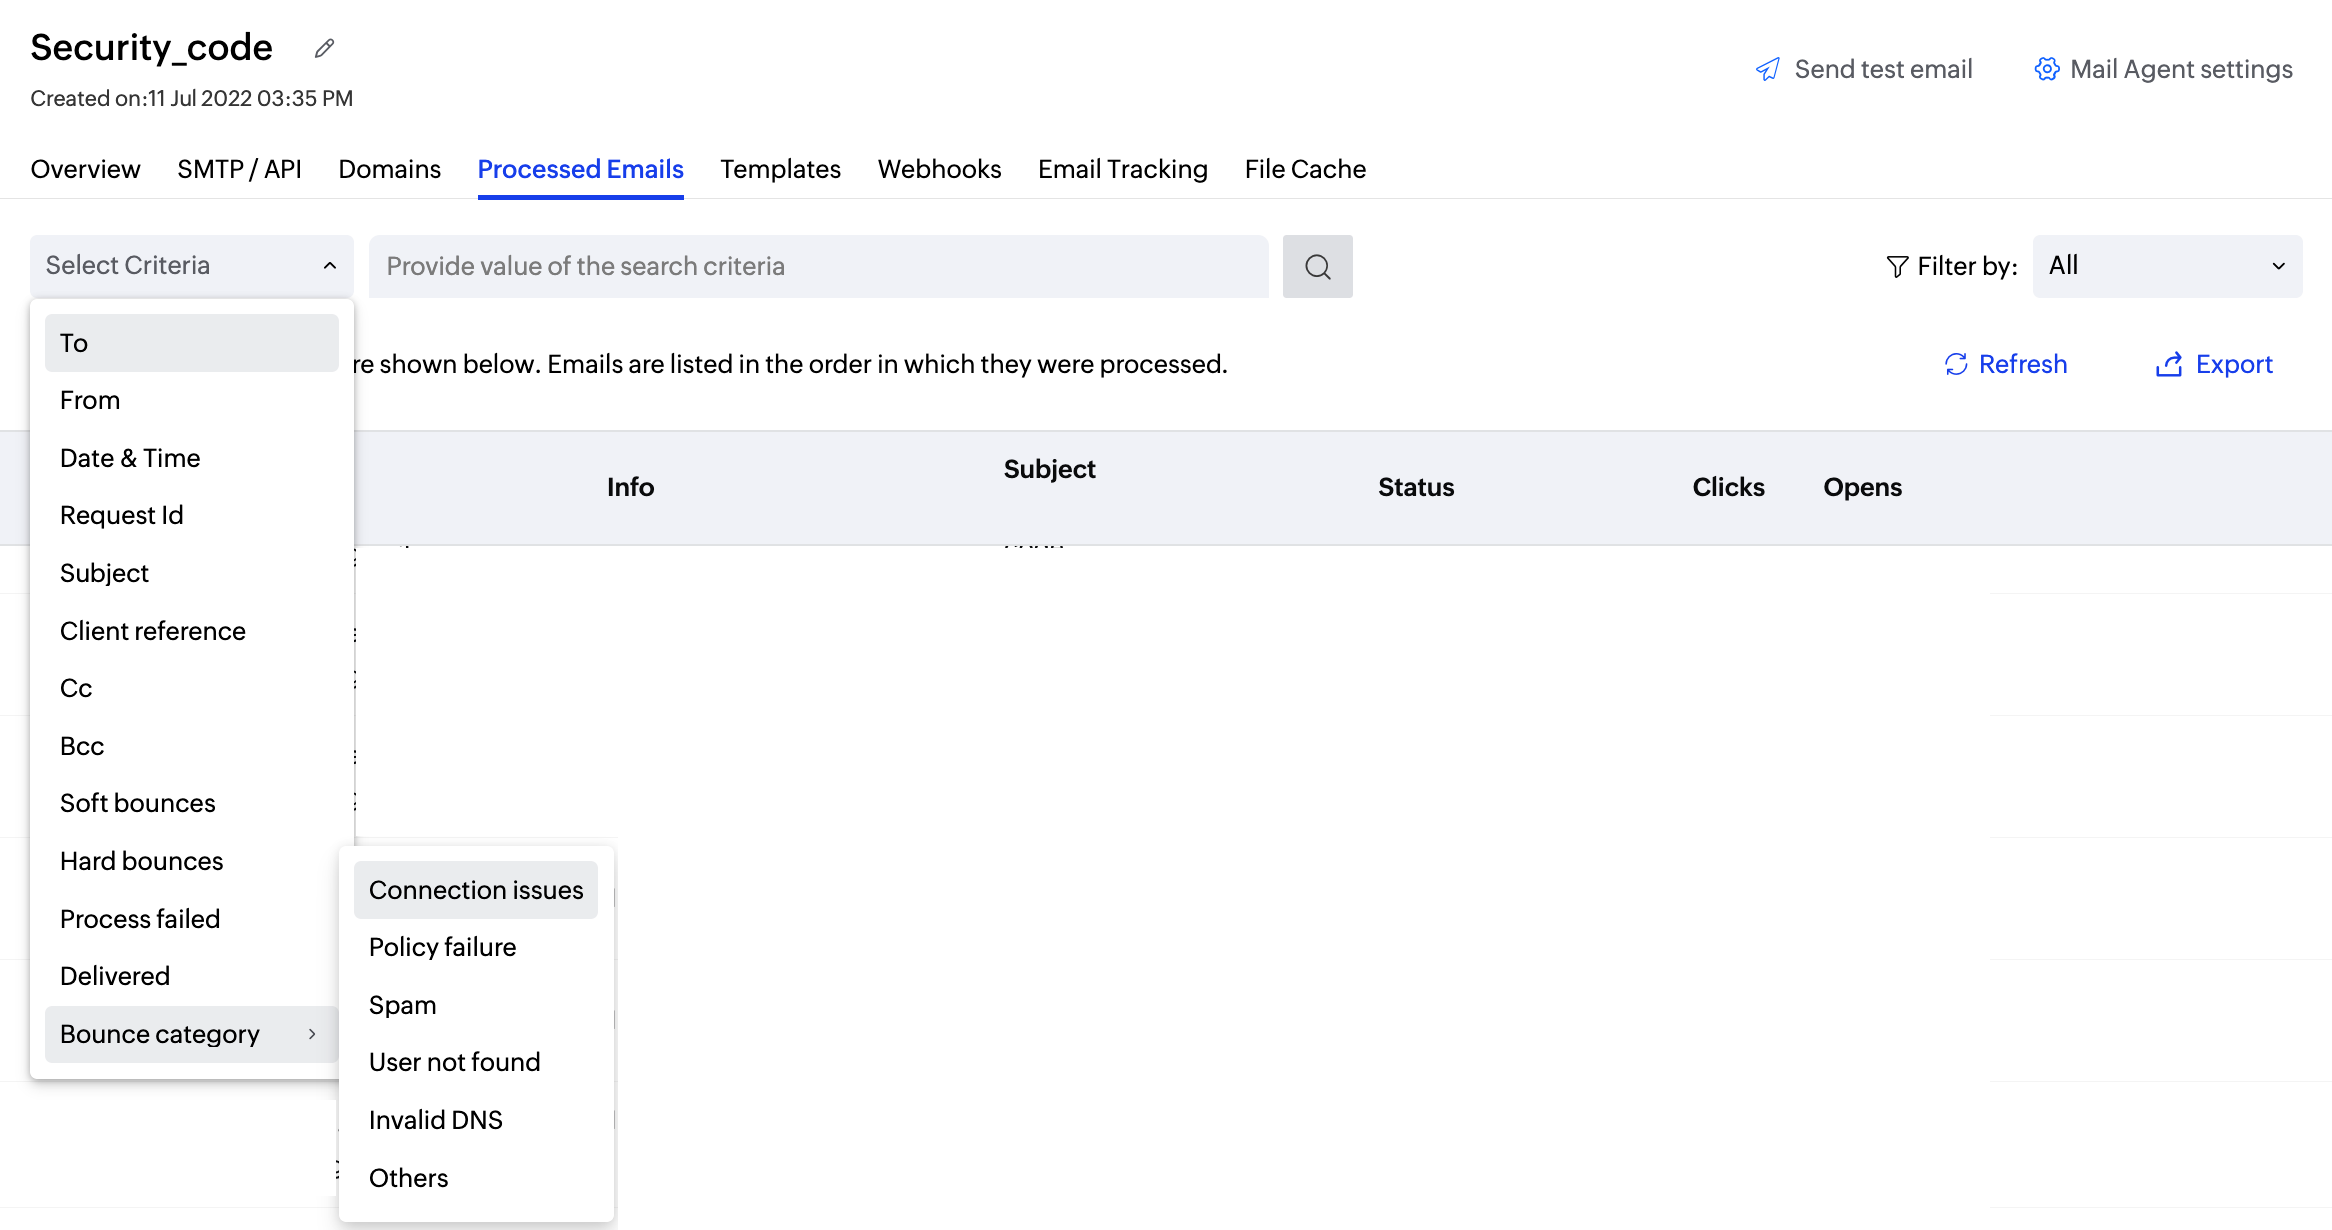Click the Mail Agent settings link
Viewport: 2332px width, 1230px height.
pyautogui.click(x=2180, y=69)
